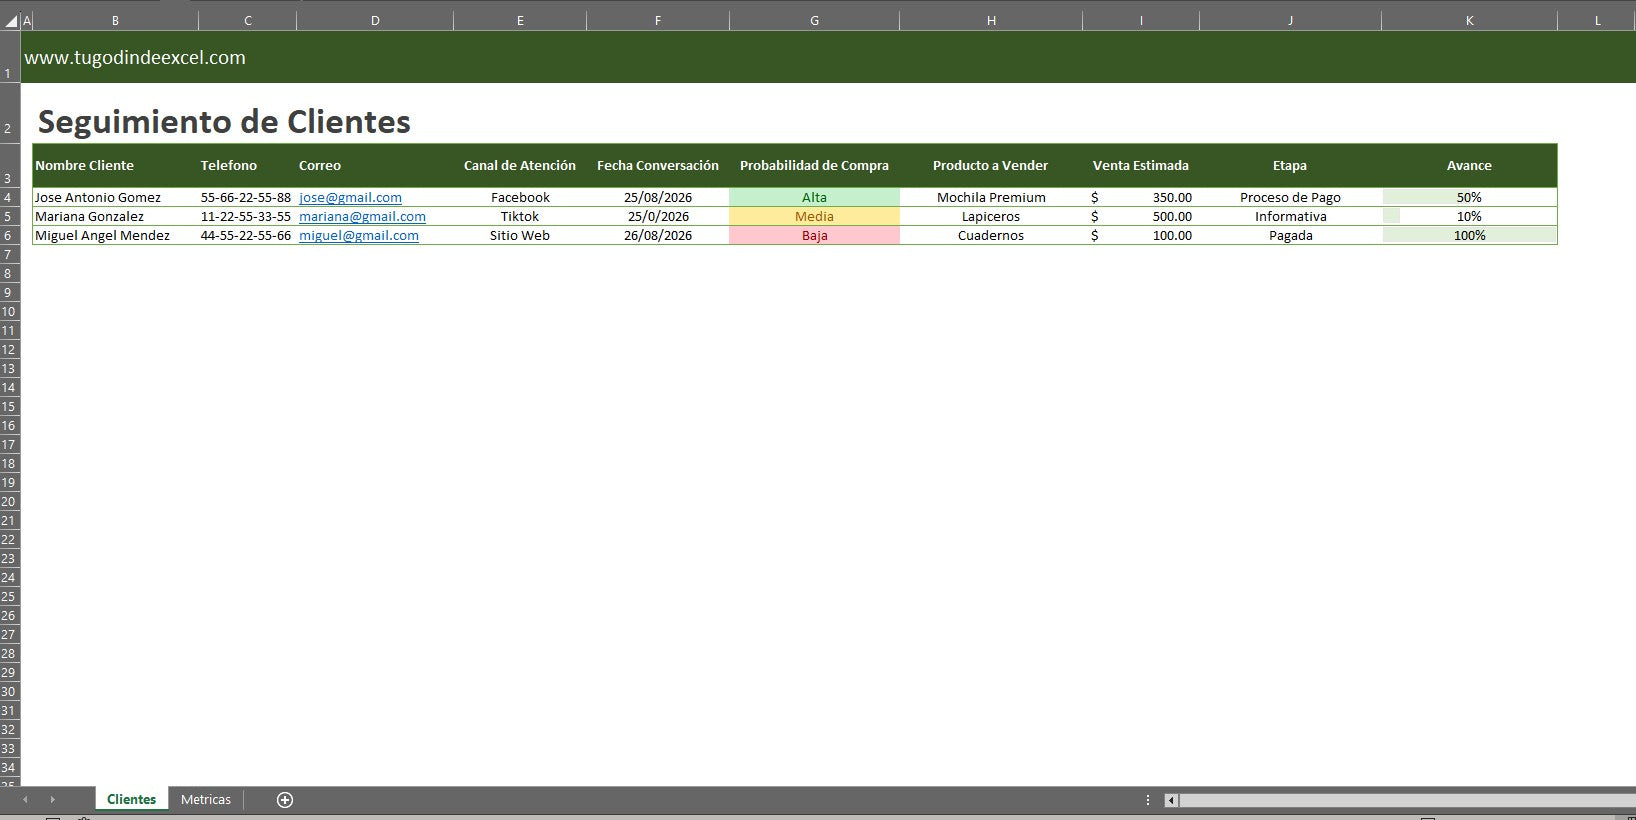Open the jose@gmail.com link

[x=350, y=198]
